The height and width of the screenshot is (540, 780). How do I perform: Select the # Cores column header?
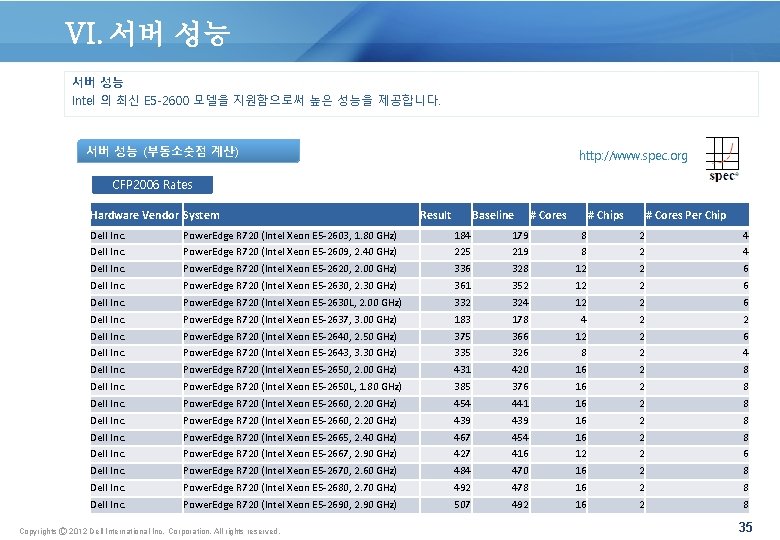pyautogui.click(x=558, y=215)
